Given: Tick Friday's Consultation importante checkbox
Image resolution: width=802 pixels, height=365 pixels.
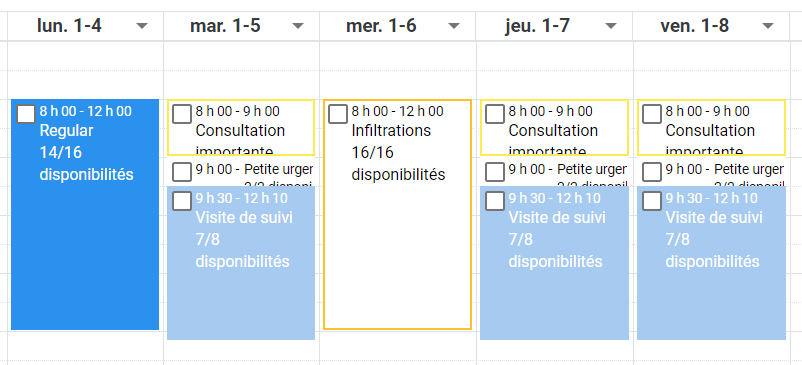Looking at the screenshot, I should pyautogui.click(x=652, y=114).
